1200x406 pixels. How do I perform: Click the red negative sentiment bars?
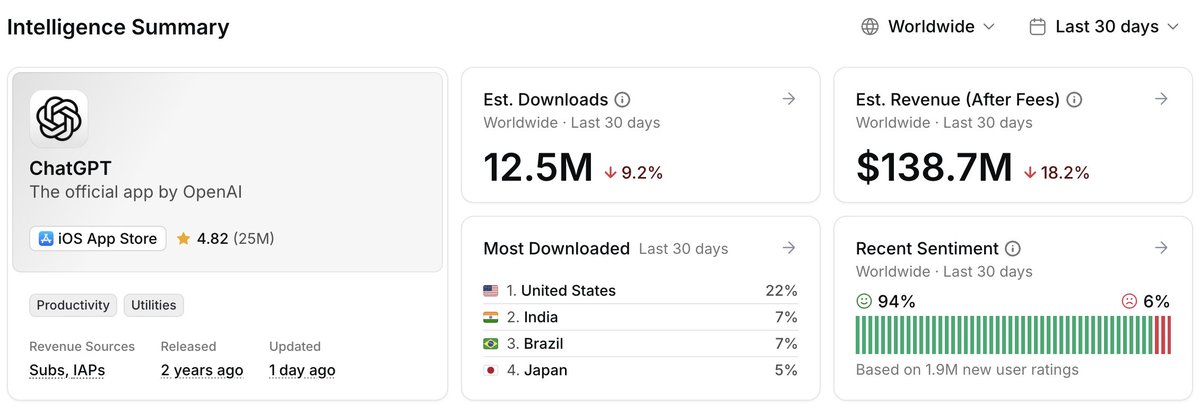click(x=1163, y=334)
